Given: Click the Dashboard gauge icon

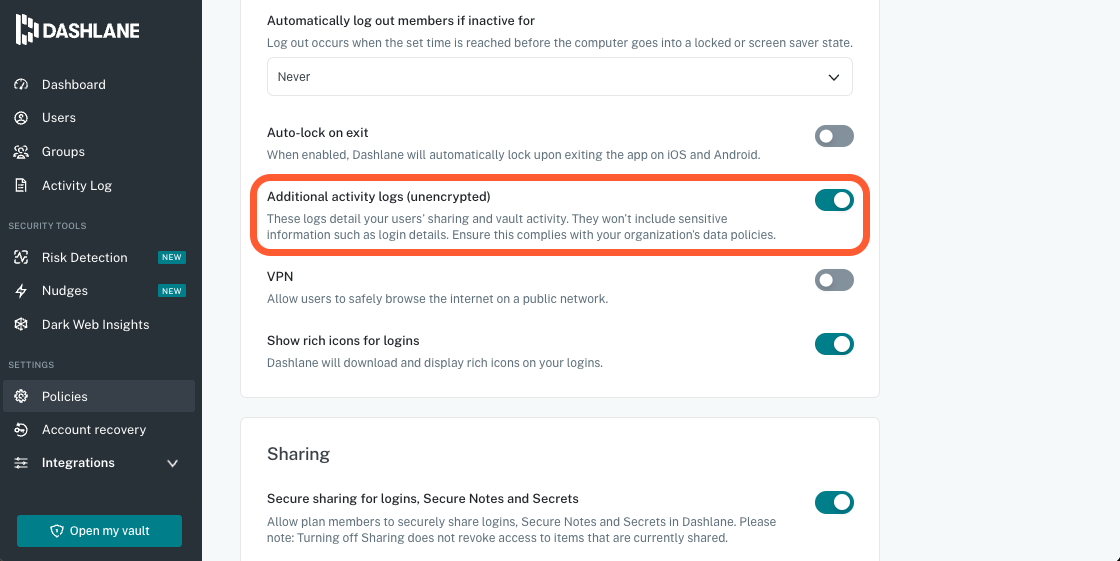Looking at the screenshot, I should (21, 85).
